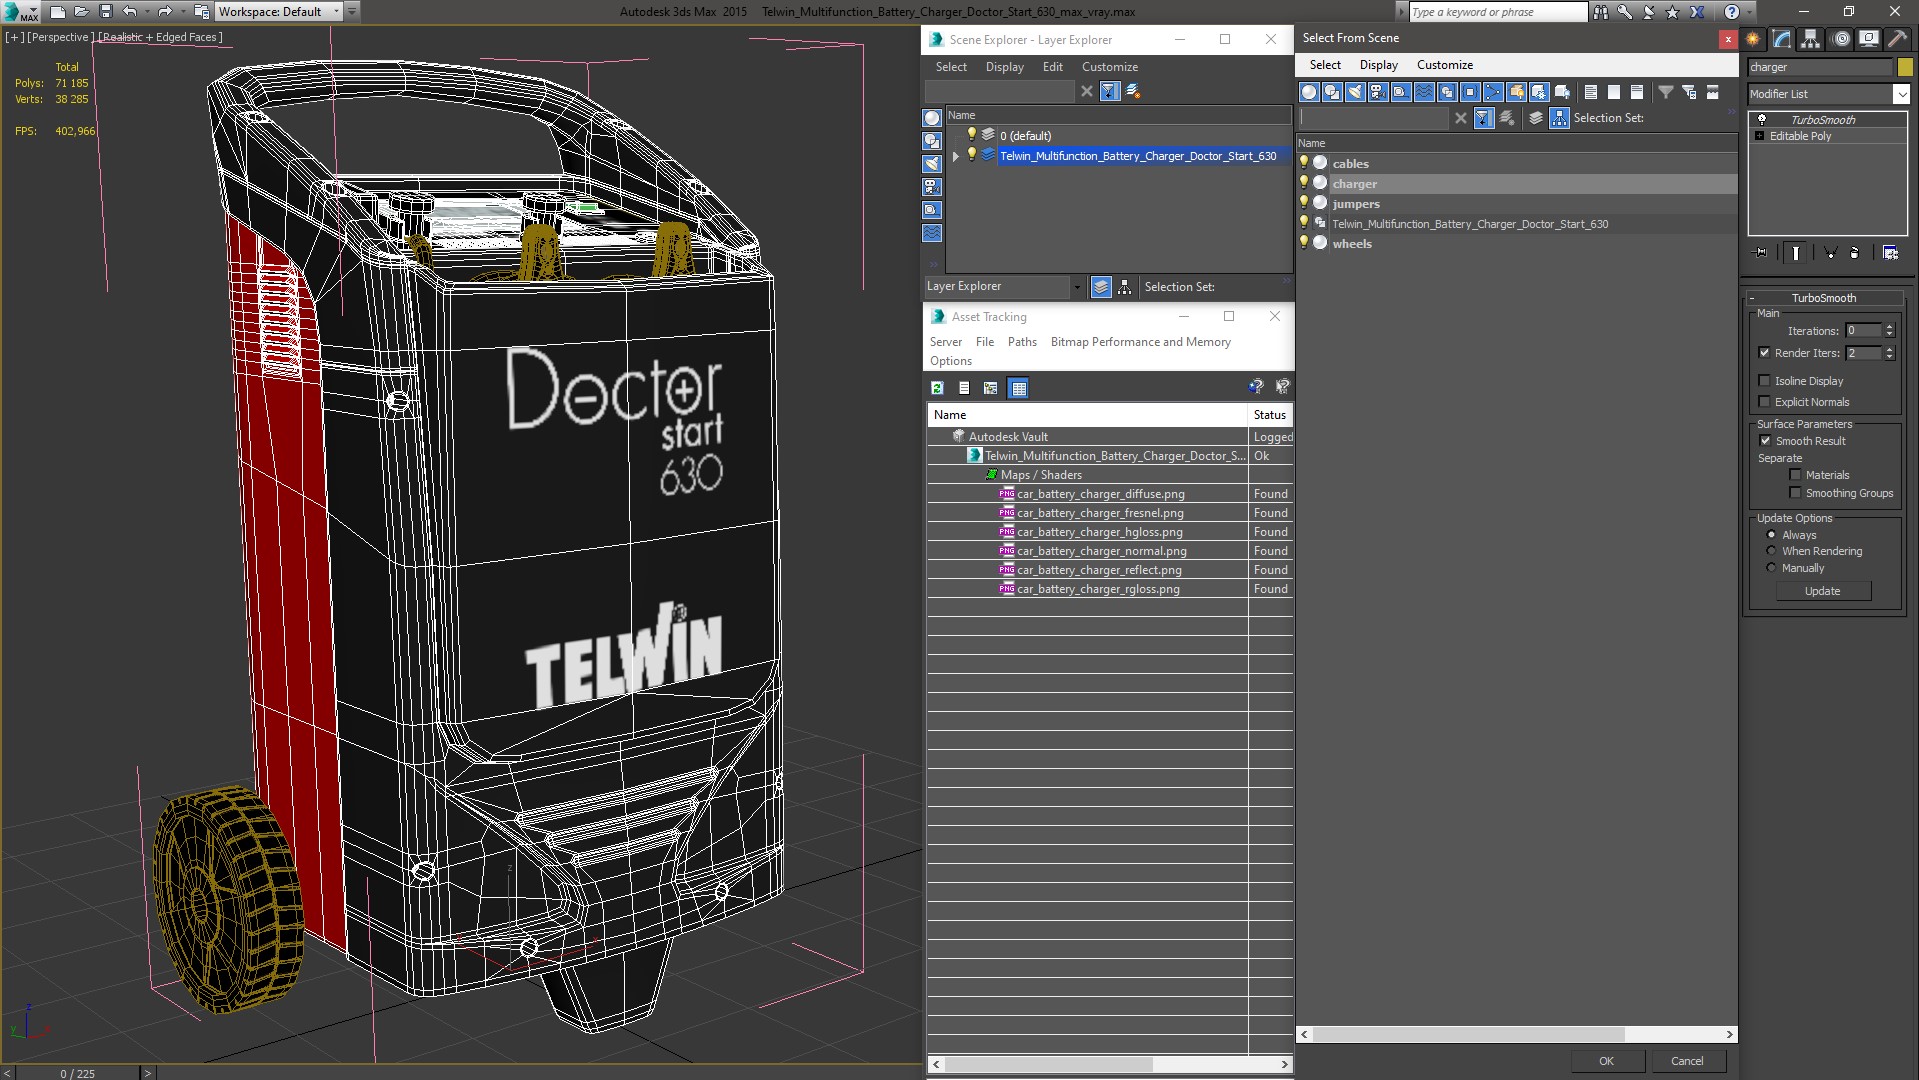1919x1080 pixels.
Task: Create a new scene file
Action: [57, 12]
